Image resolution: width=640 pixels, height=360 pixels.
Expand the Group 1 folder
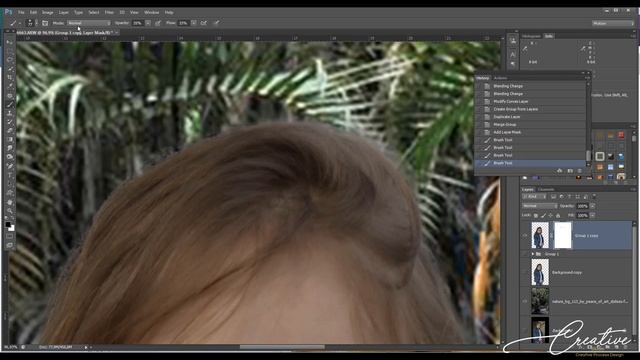pyautogui.click(x=533, y=254)
